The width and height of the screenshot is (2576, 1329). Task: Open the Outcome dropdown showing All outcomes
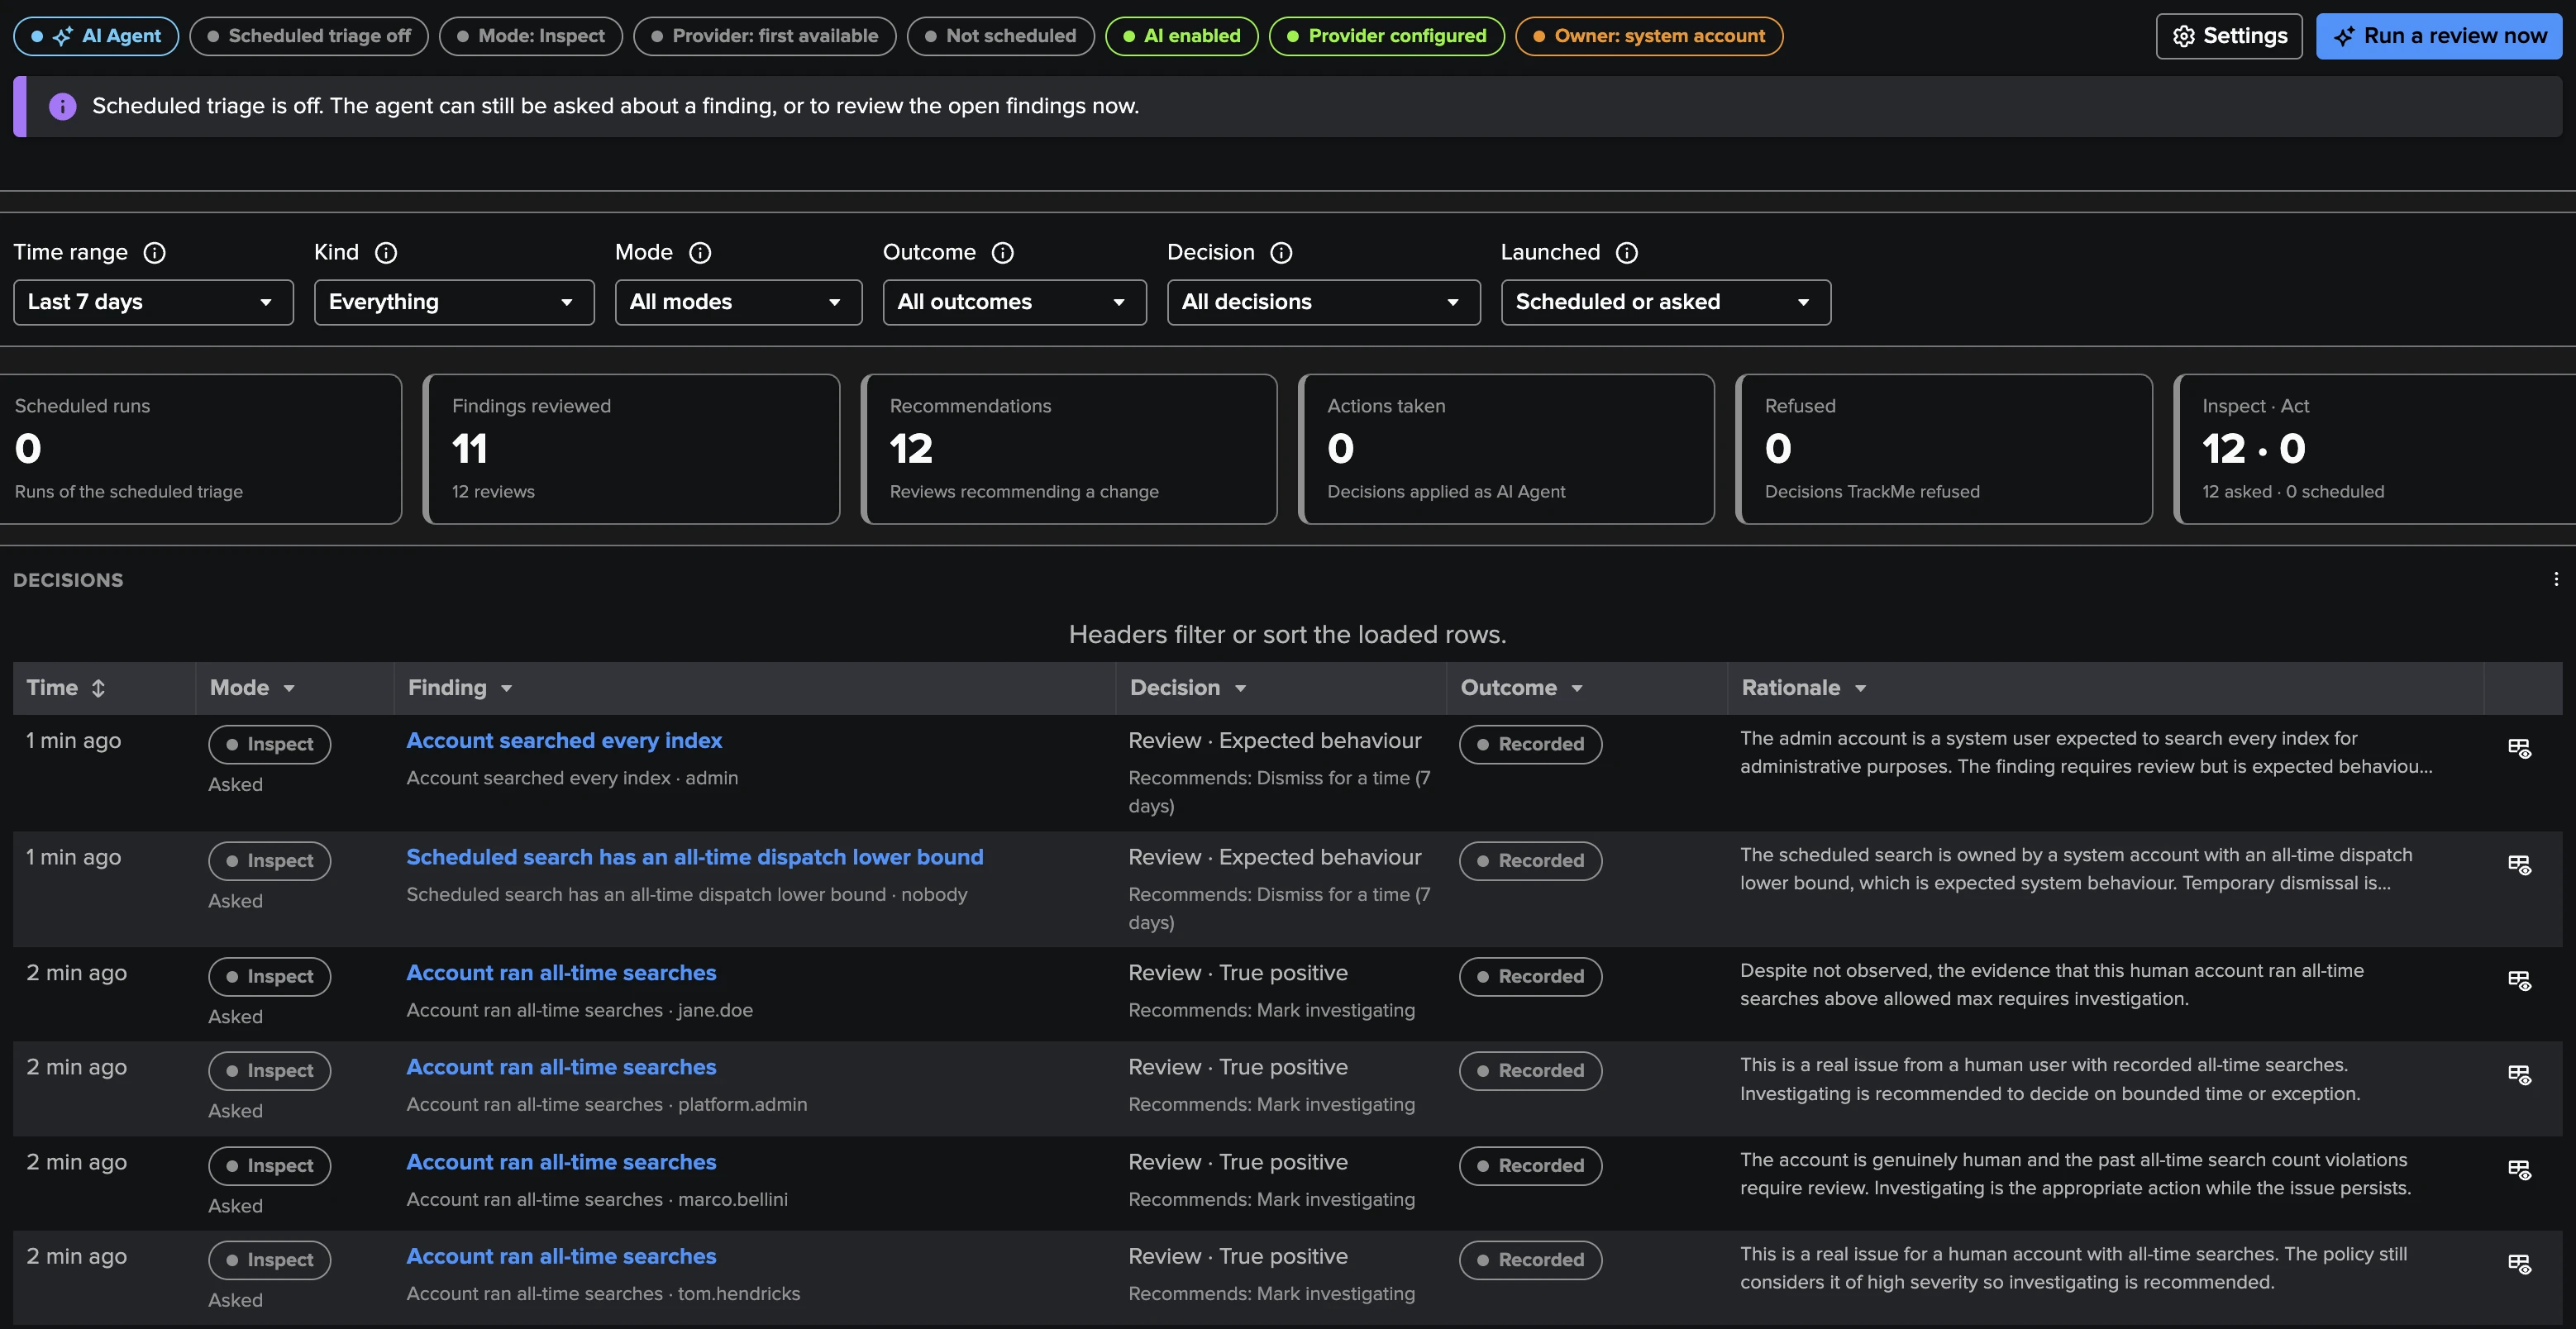point(1014,302)
